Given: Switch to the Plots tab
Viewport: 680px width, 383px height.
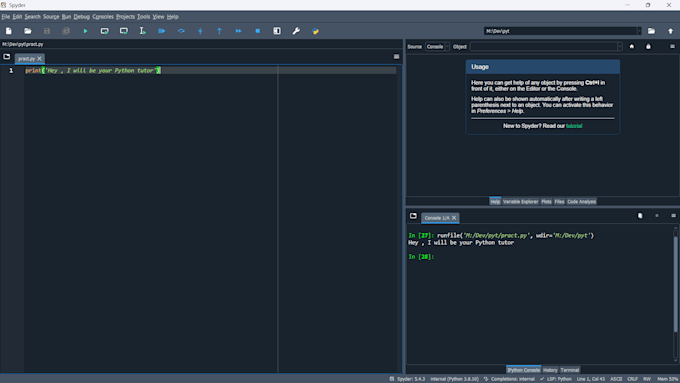Looking at the screenshot, I should (x=546, y=201).
